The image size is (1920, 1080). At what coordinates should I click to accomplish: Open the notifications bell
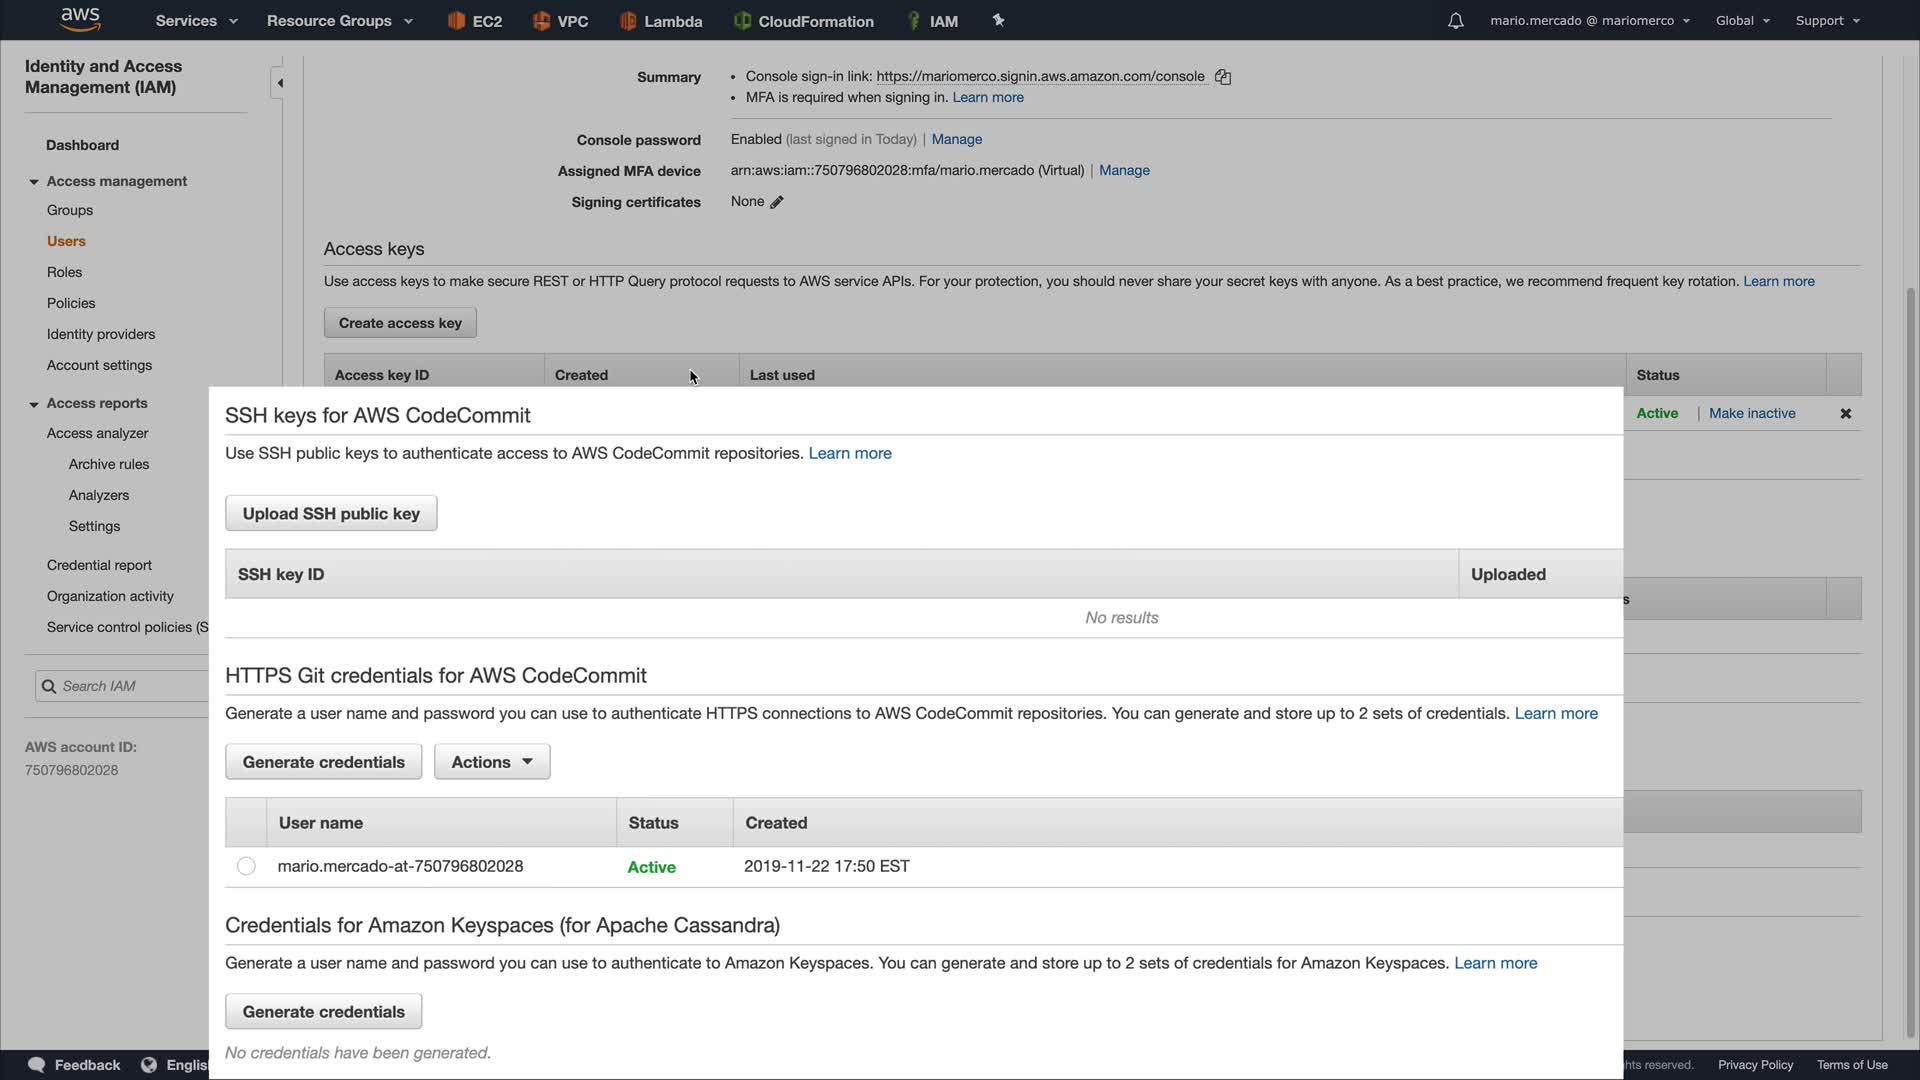(1455, 21)
